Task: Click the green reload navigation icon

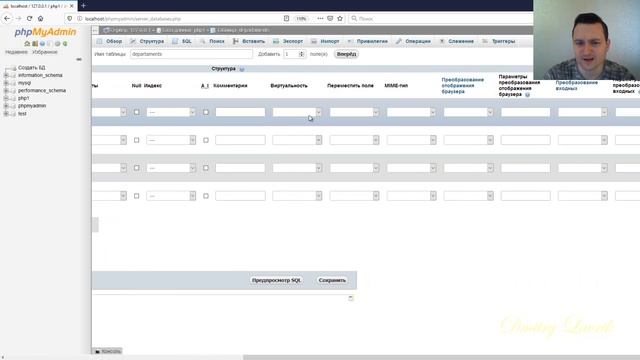Action: 65,44
